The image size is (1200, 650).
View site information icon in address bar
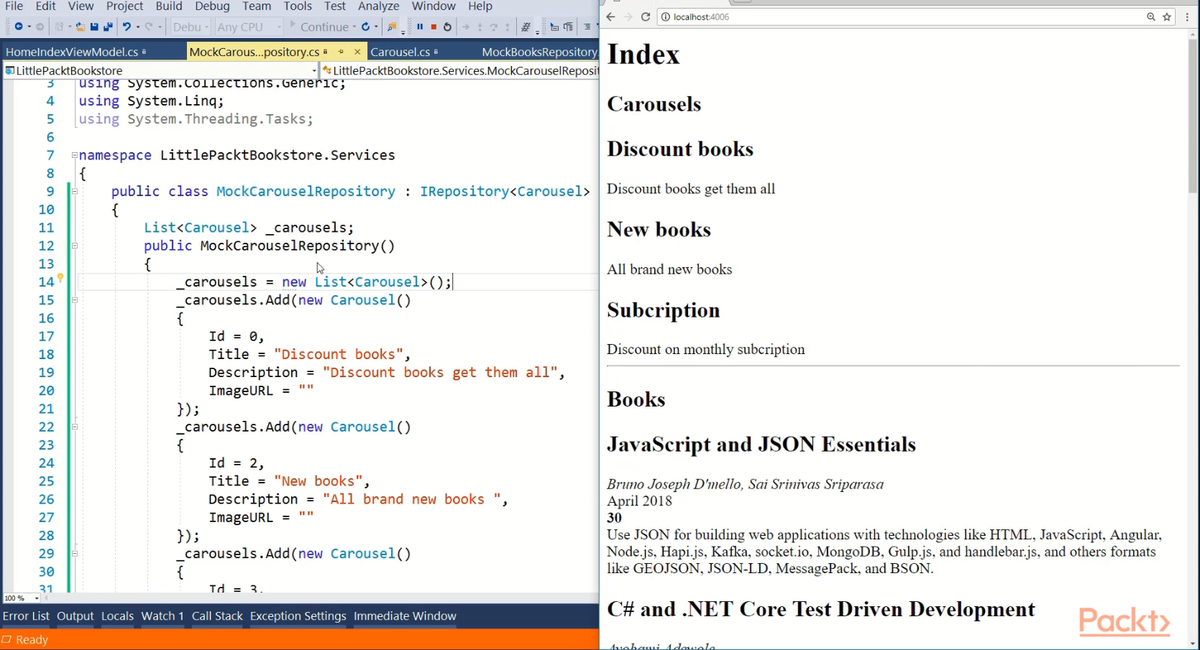tap(666, 17)
